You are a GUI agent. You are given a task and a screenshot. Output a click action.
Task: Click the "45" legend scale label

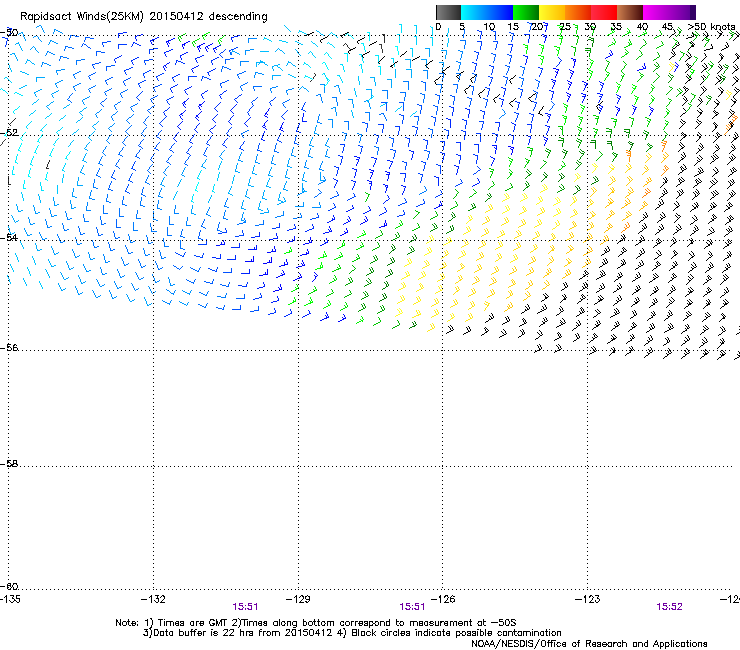667,27
